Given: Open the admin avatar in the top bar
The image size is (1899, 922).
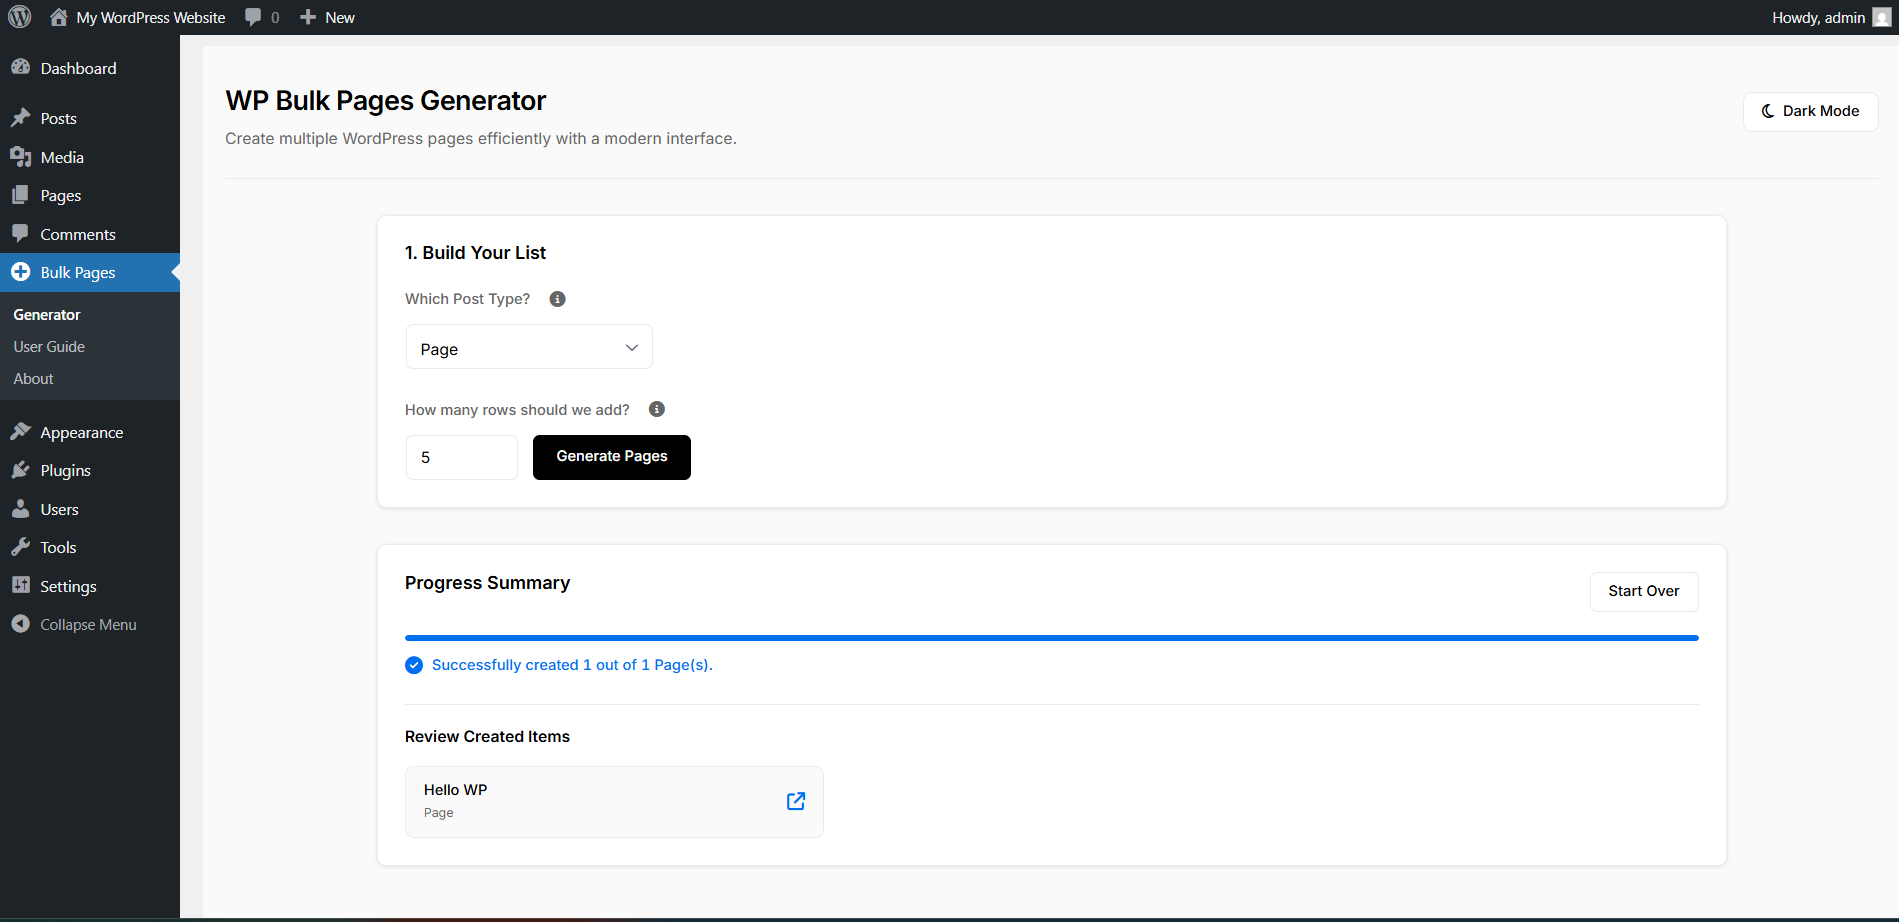Looking at the screenshot, I should click(1881, 17).
